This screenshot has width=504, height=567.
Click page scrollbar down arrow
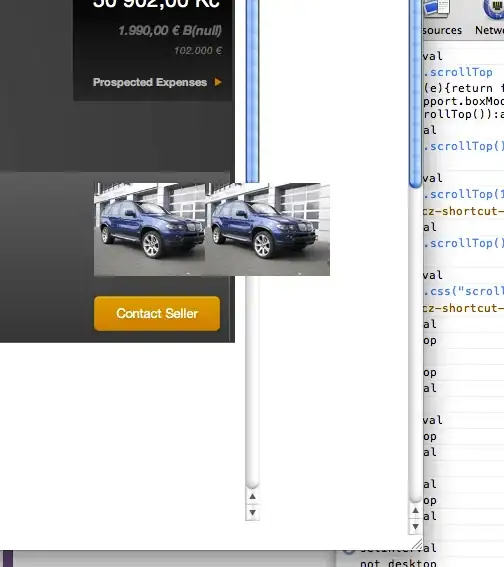tap(252, 512)
